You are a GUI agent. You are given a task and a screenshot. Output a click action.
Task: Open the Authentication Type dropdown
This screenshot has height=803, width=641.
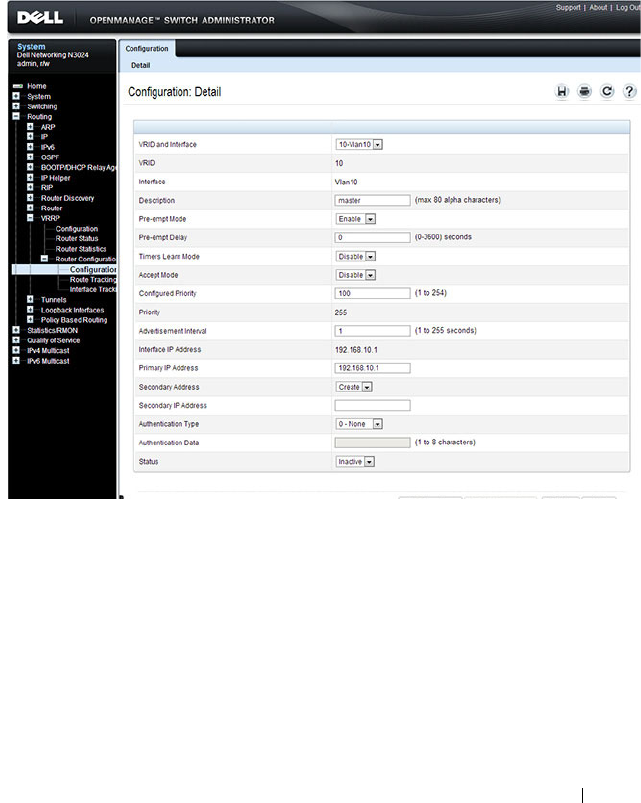(x=359, y=424)
